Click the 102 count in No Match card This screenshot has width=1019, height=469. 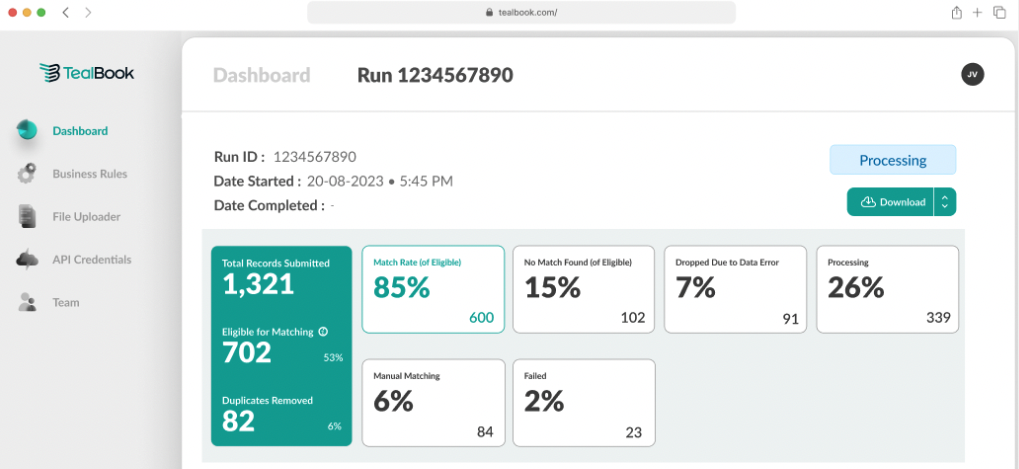tap(633, 318)
